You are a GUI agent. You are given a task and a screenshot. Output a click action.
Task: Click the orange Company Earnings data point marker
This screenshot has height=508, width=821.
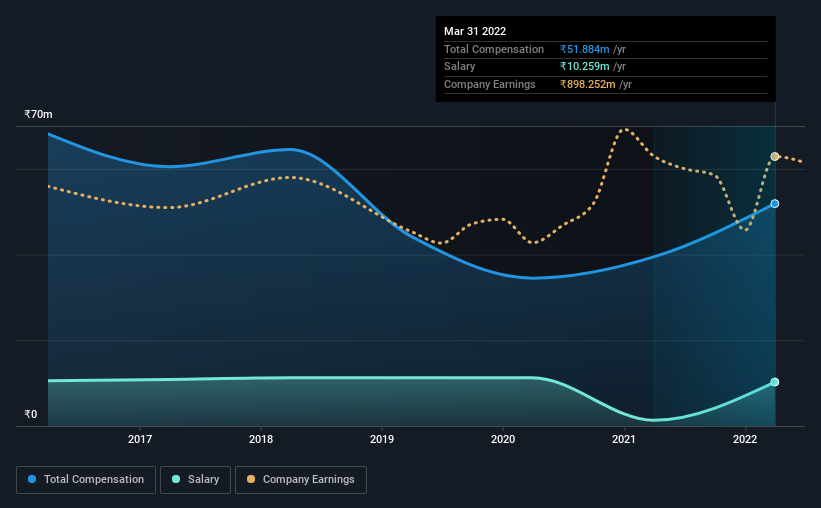774,157
